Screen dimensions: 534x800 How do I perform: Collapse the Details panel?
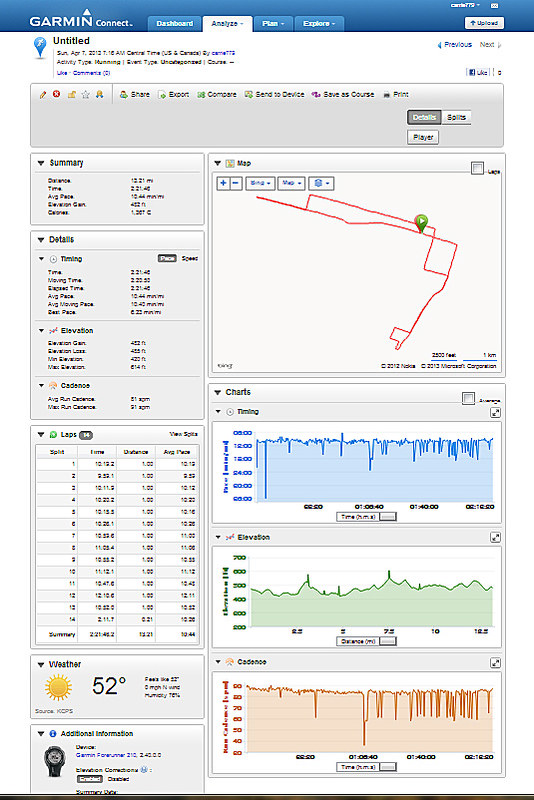41,240
